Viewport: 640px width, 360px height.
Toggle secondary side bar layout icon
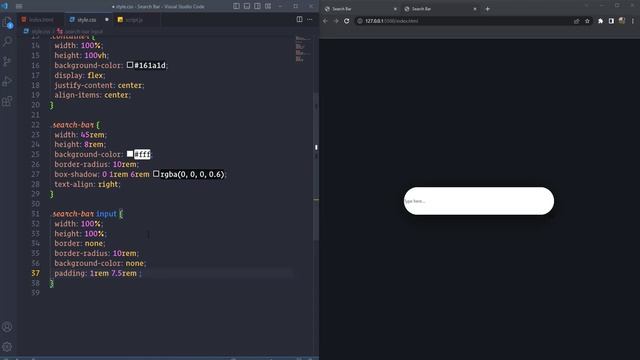click(258, 6)
